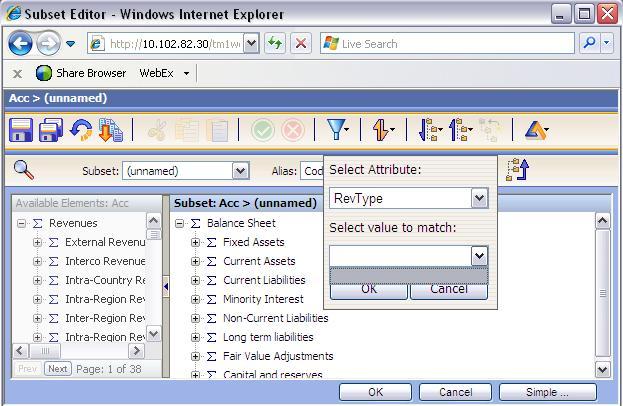Open the Live Search options dropdown
This screenshot has height=406, width=623.
[x=606, y=43]
